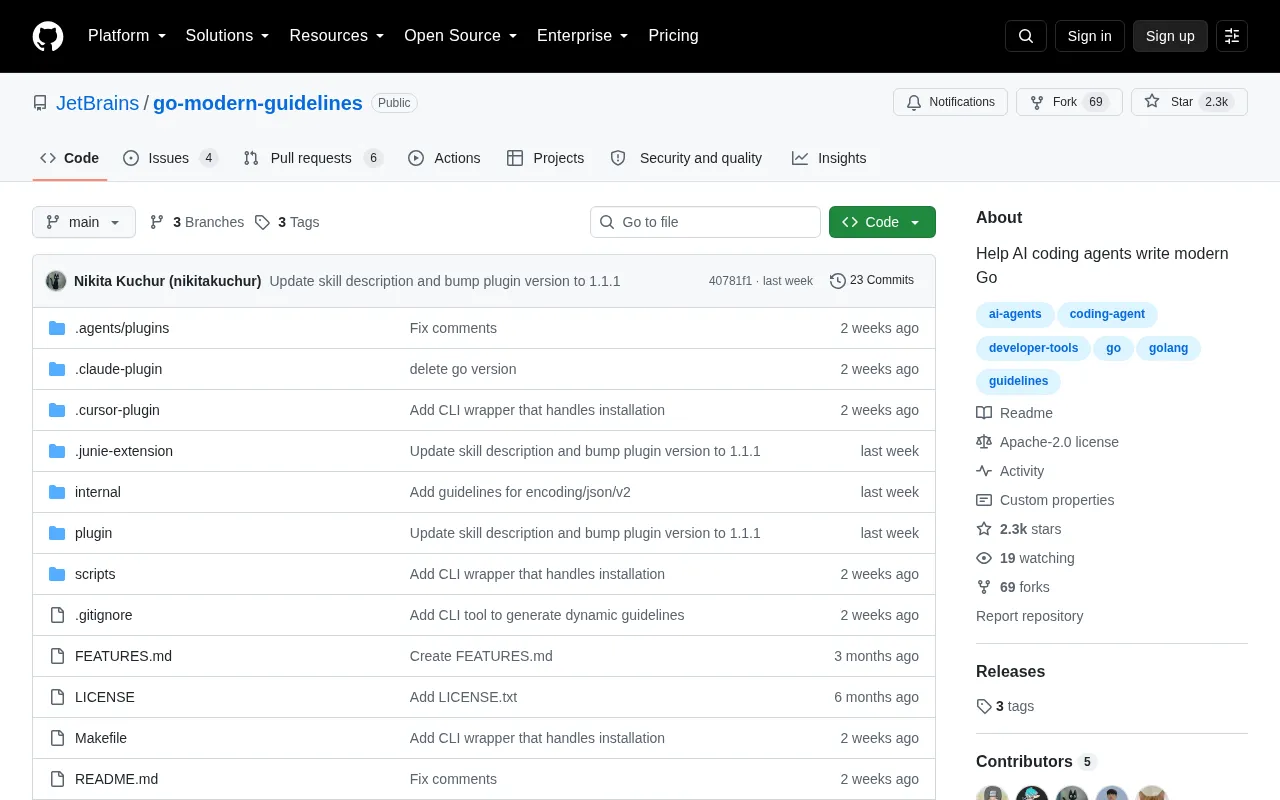Click Nikita Kuchur's commit avatar

56,281
